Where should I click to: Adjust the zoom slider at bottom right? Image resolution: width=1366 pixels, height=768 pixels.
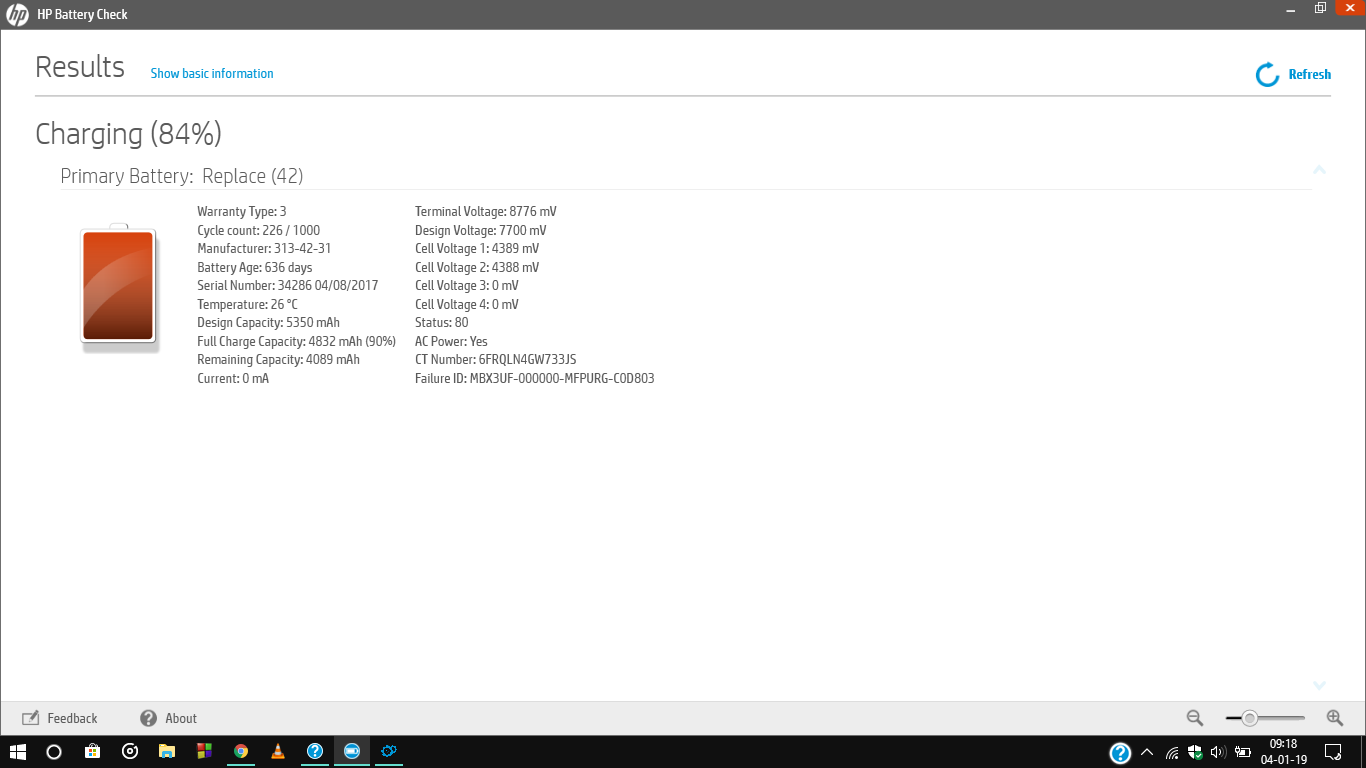[x=1251, y=717]
